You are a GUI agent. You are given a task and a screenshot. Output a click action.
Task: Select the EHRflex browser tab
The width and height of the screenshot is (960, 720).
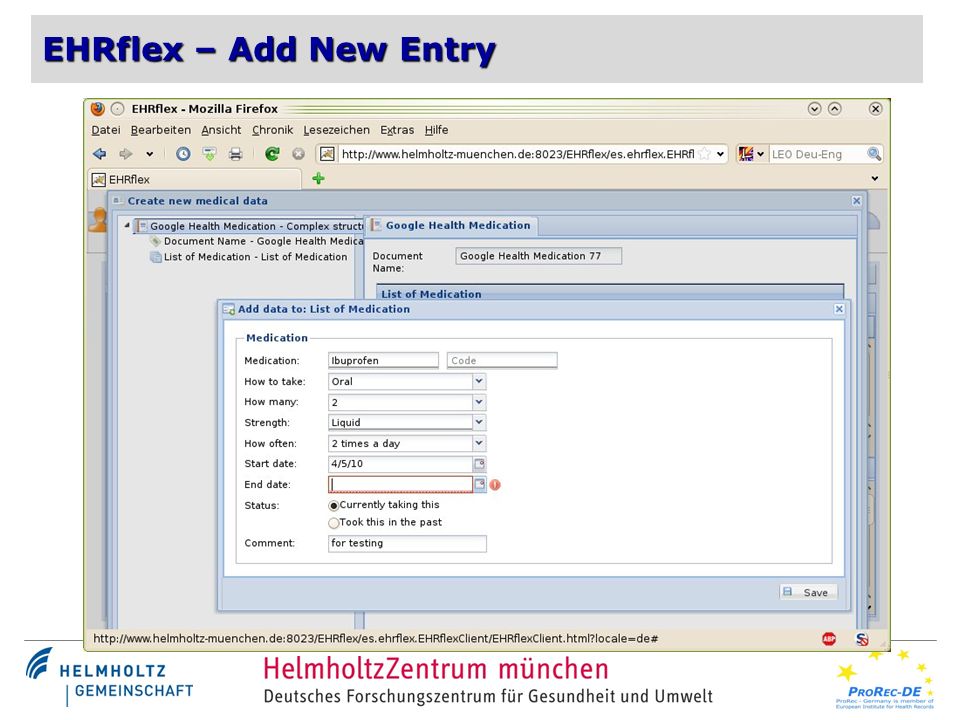point(195,179)
